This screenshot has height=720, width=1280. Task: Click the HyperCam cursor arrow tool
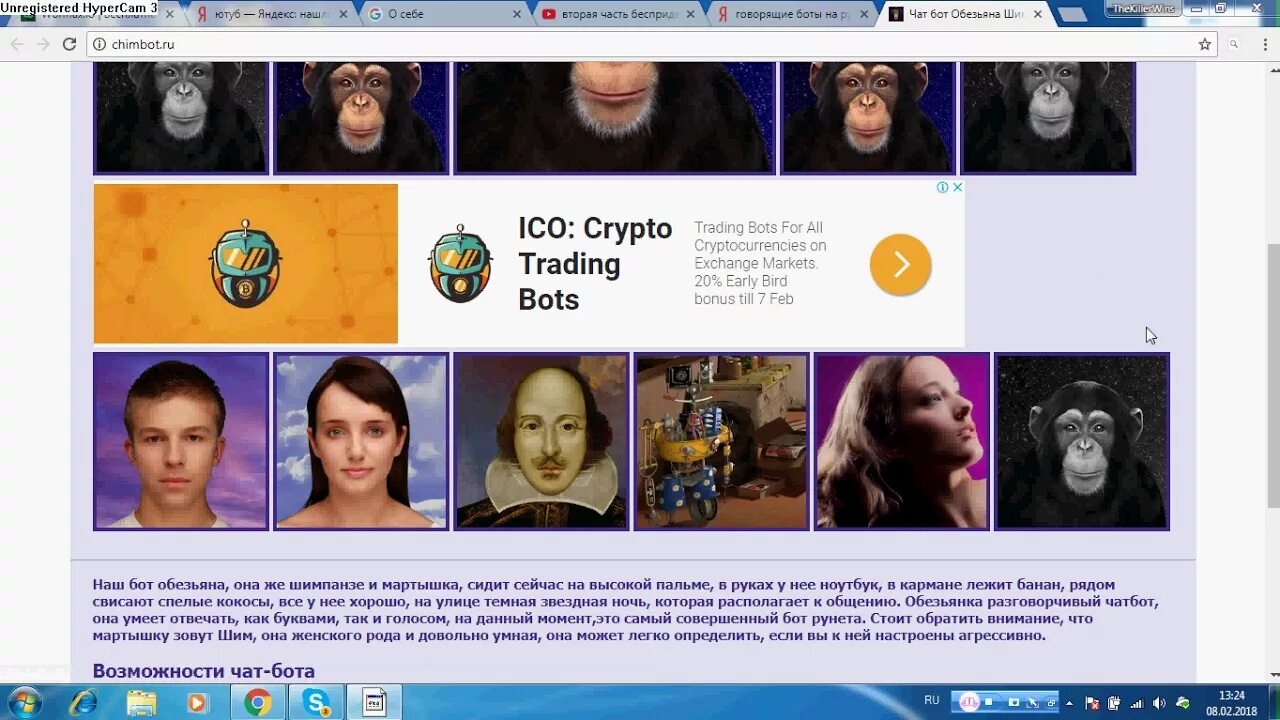click(x=1034, y=702)
